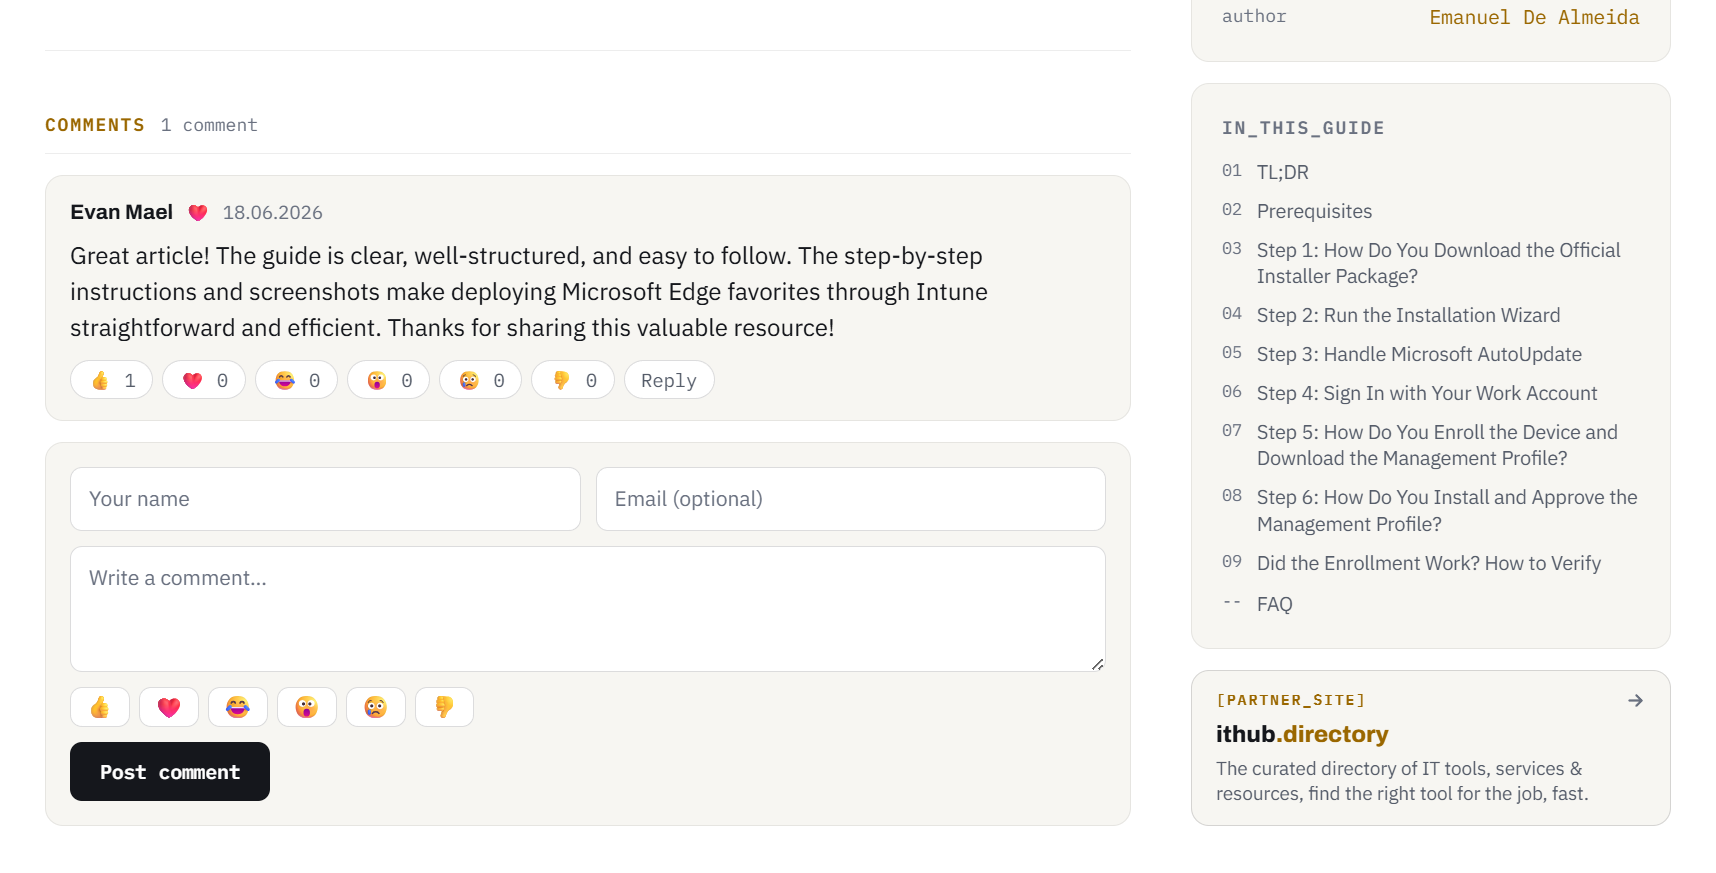This screenshot has height=873, width=1716.
Task: Select laughing emoji in the comment form
Action: coord(238,707)
